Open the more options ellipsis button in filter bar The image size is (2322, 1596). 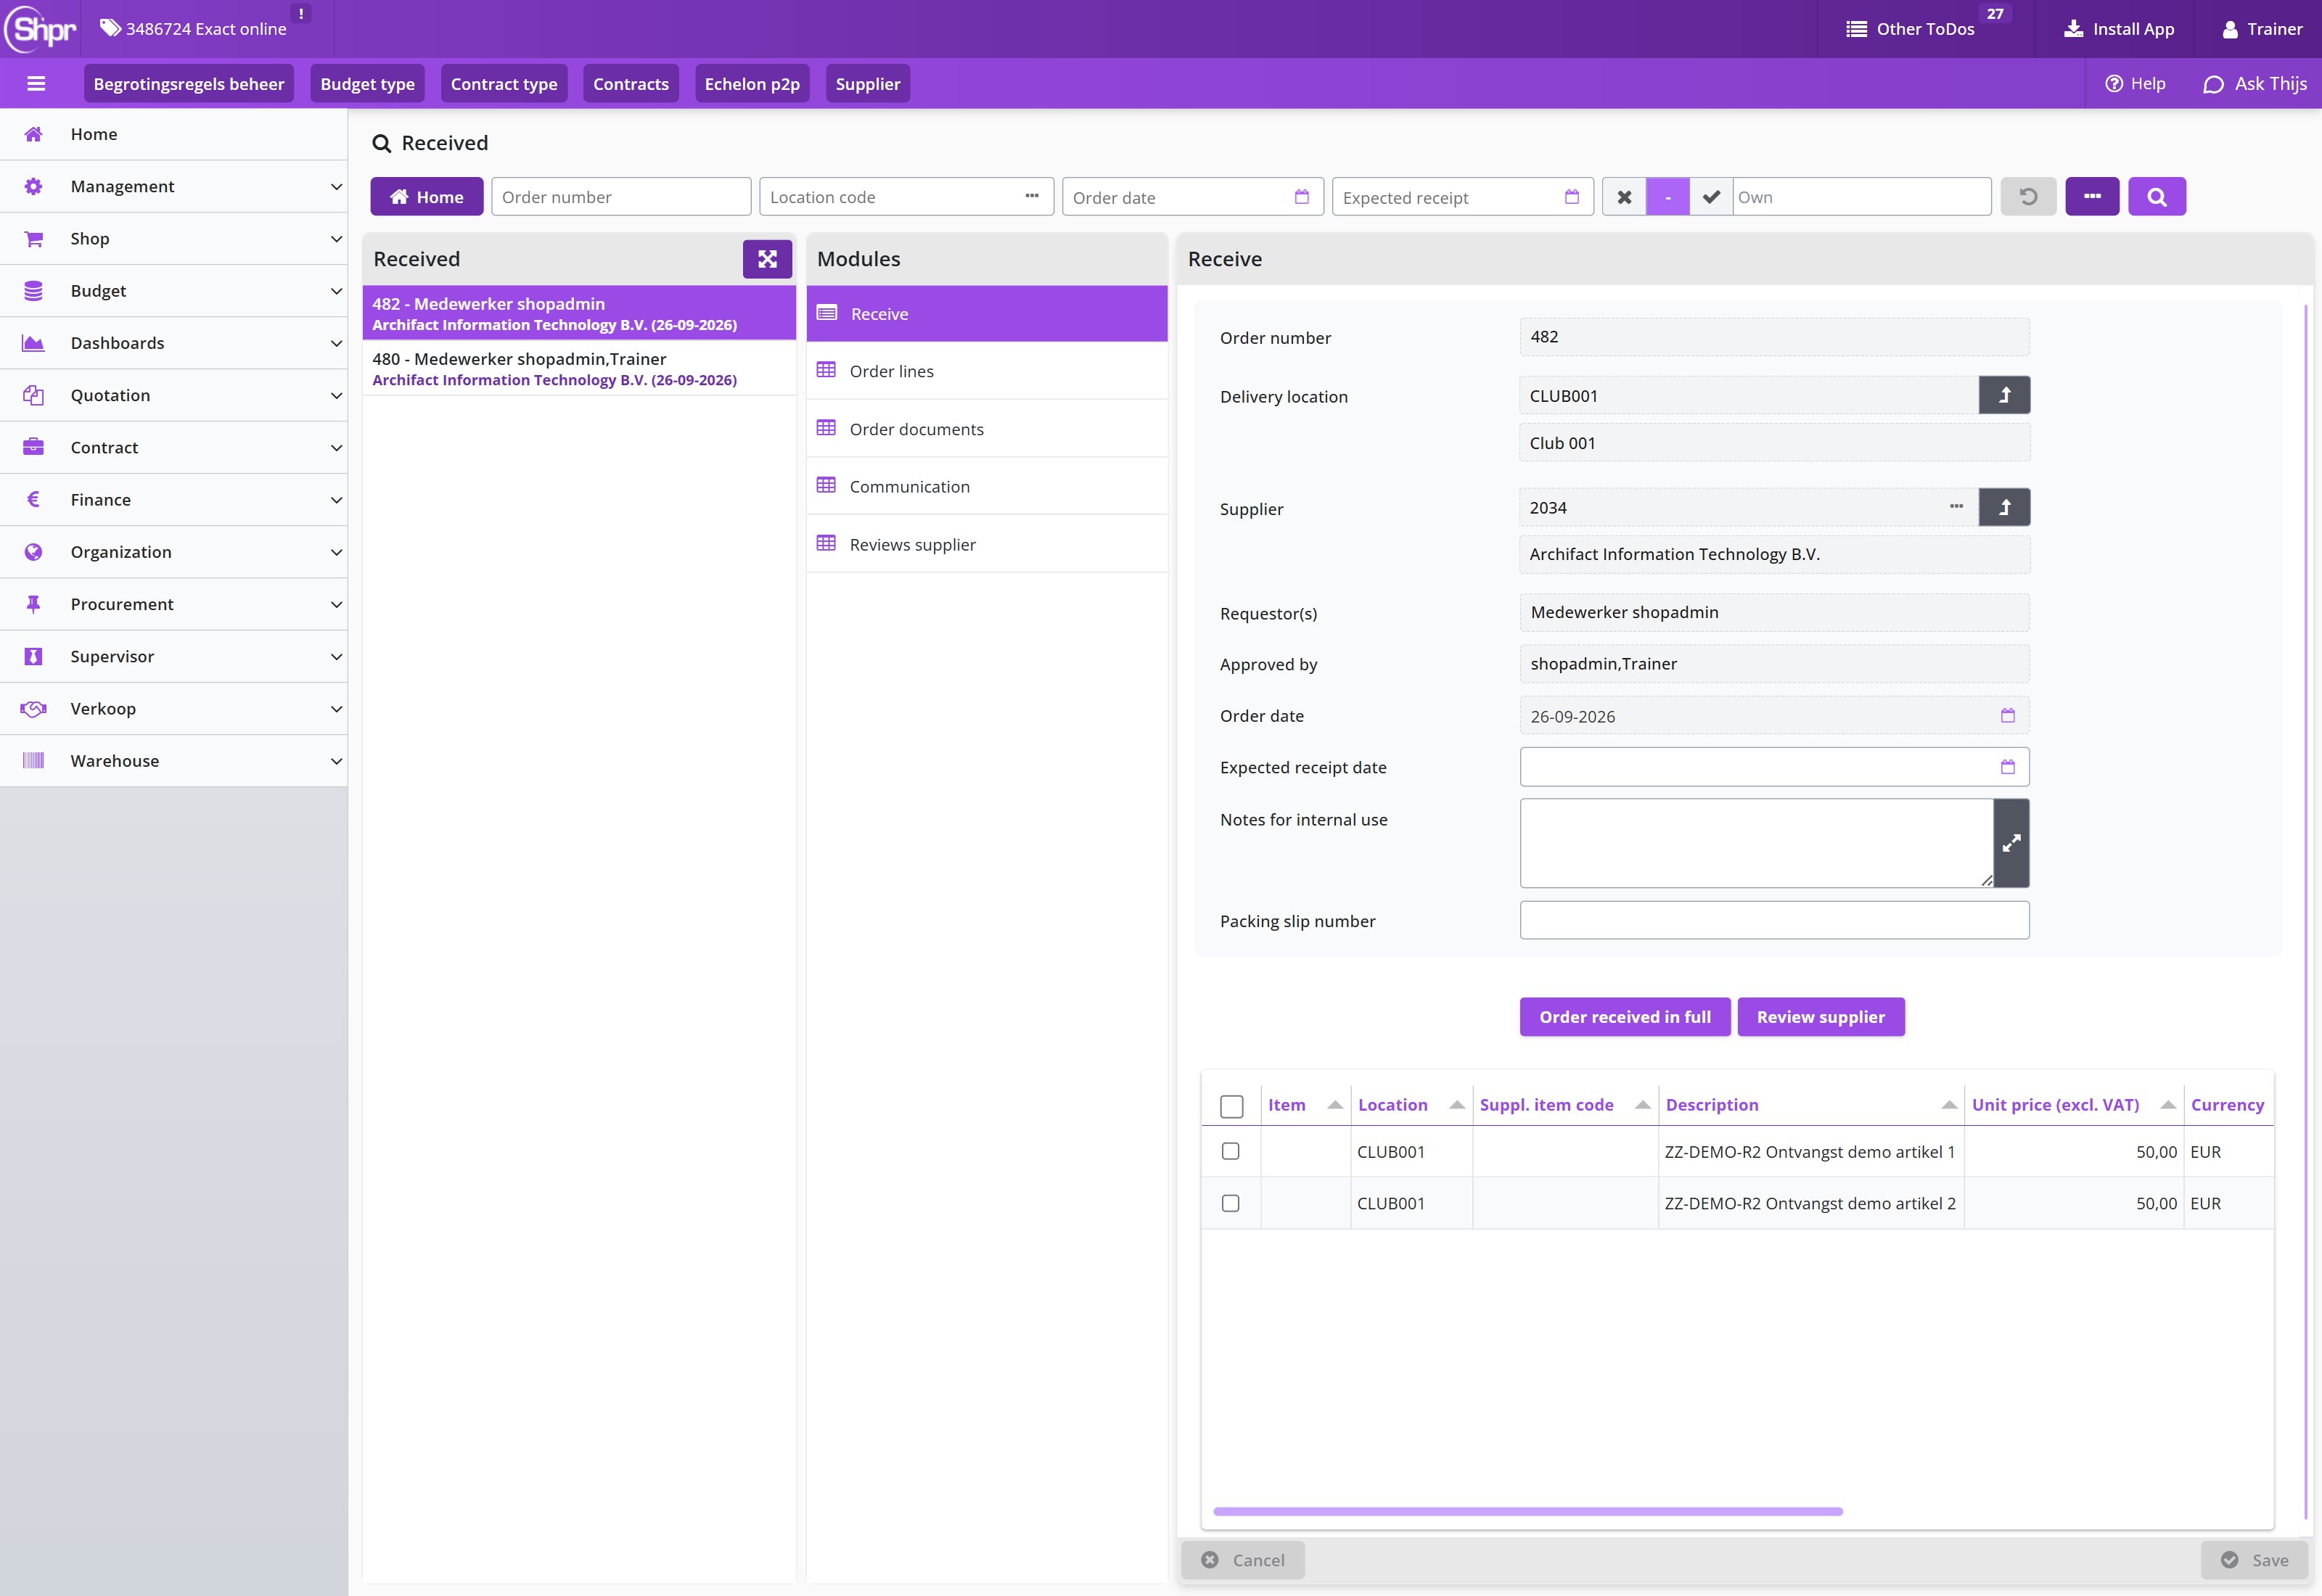point(2092,197)
